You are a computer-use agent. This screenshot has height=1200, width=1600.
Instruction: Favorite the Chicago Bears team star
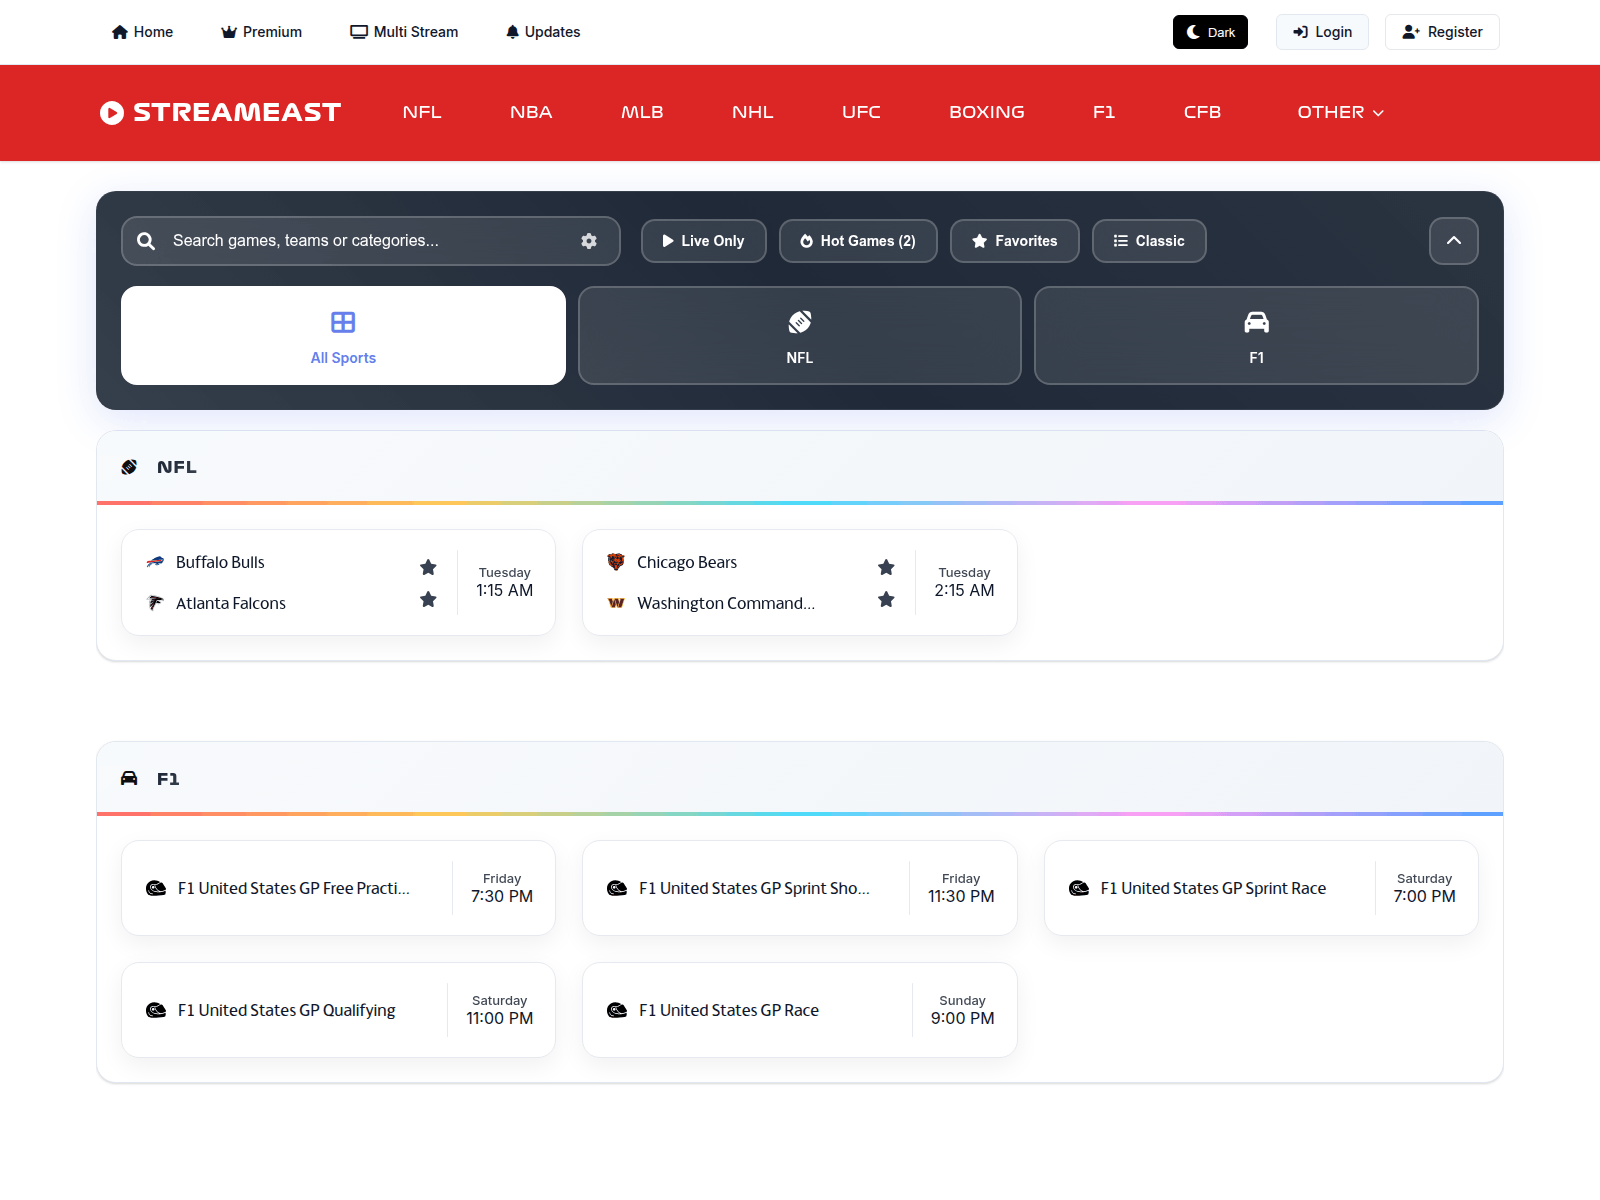click(x=886, y=567)
